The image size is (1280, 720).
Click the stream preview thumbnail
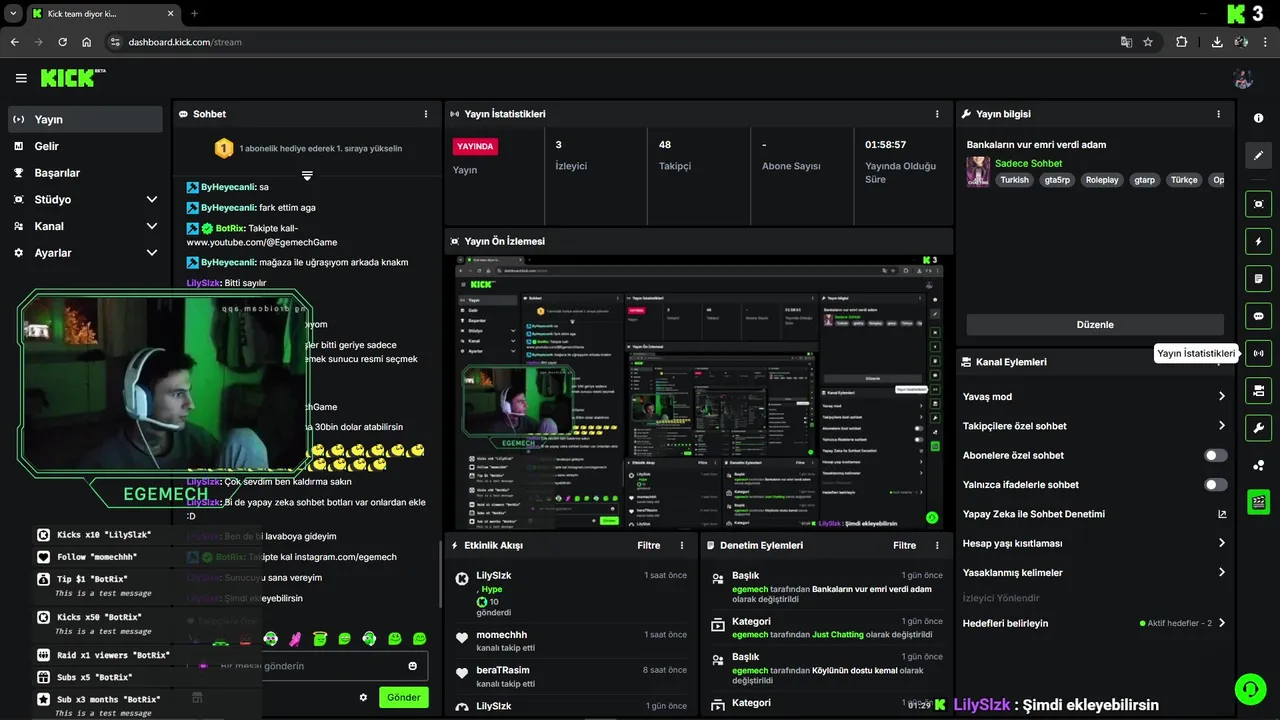[x=699, y=392]
